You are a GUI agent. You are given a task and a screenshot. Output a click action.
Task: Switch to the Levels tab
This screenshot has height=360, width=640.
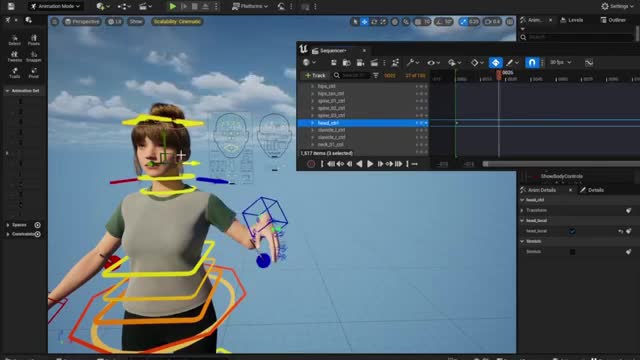click(571, 20)
